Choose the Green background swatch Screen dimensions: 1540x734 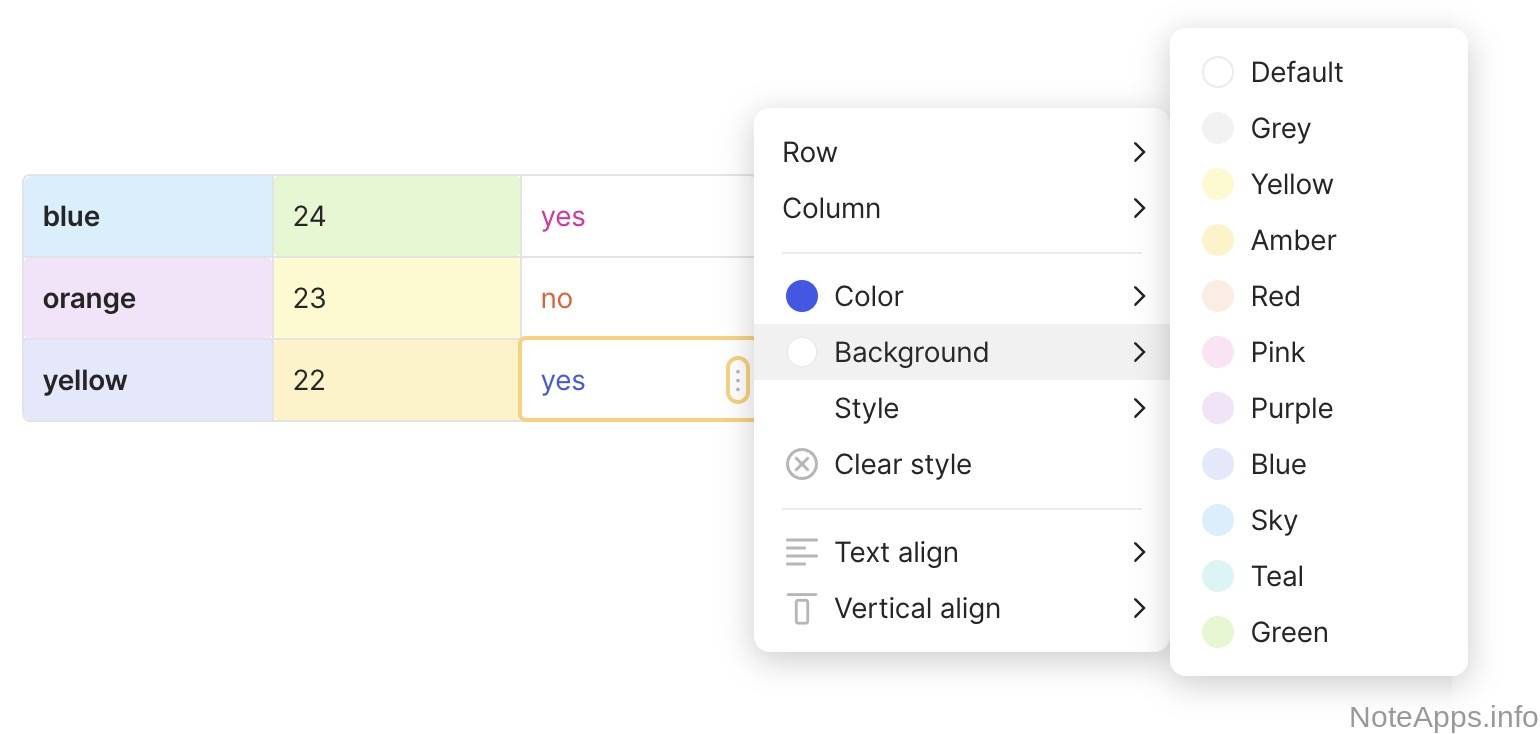point(1218,632)
